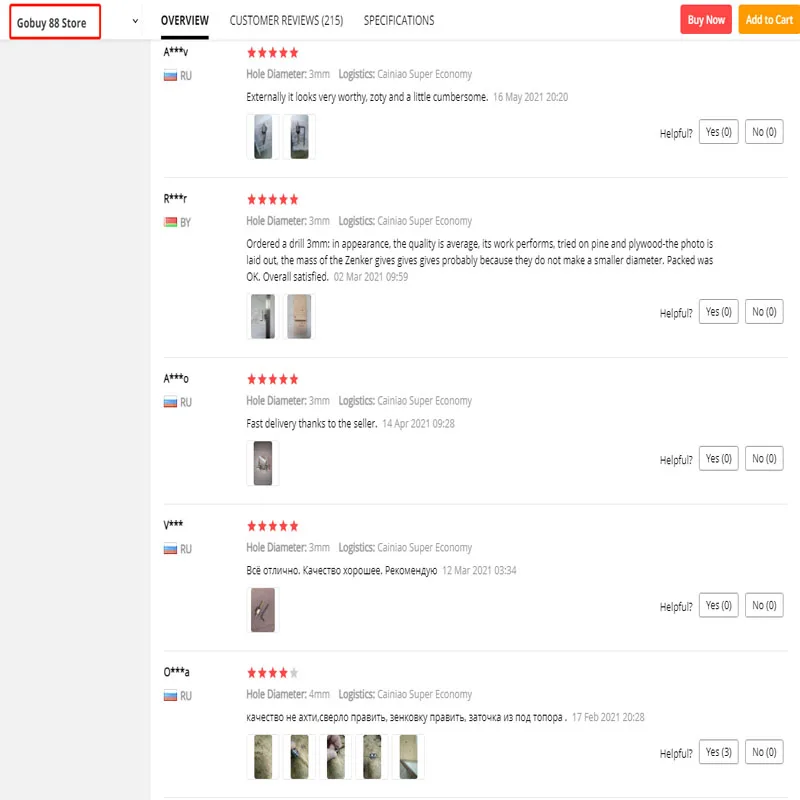View second photo in R***r's review
Image resolution: width=800 pixels, height=800 pixels.
(299, 316)
